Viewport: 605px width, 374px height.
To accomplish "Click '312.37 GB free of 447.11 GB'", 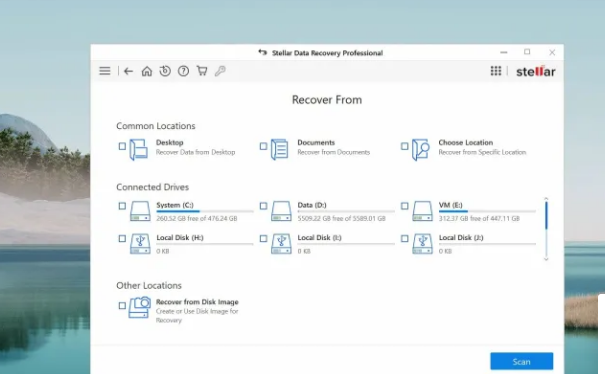I will coord(479,218).
